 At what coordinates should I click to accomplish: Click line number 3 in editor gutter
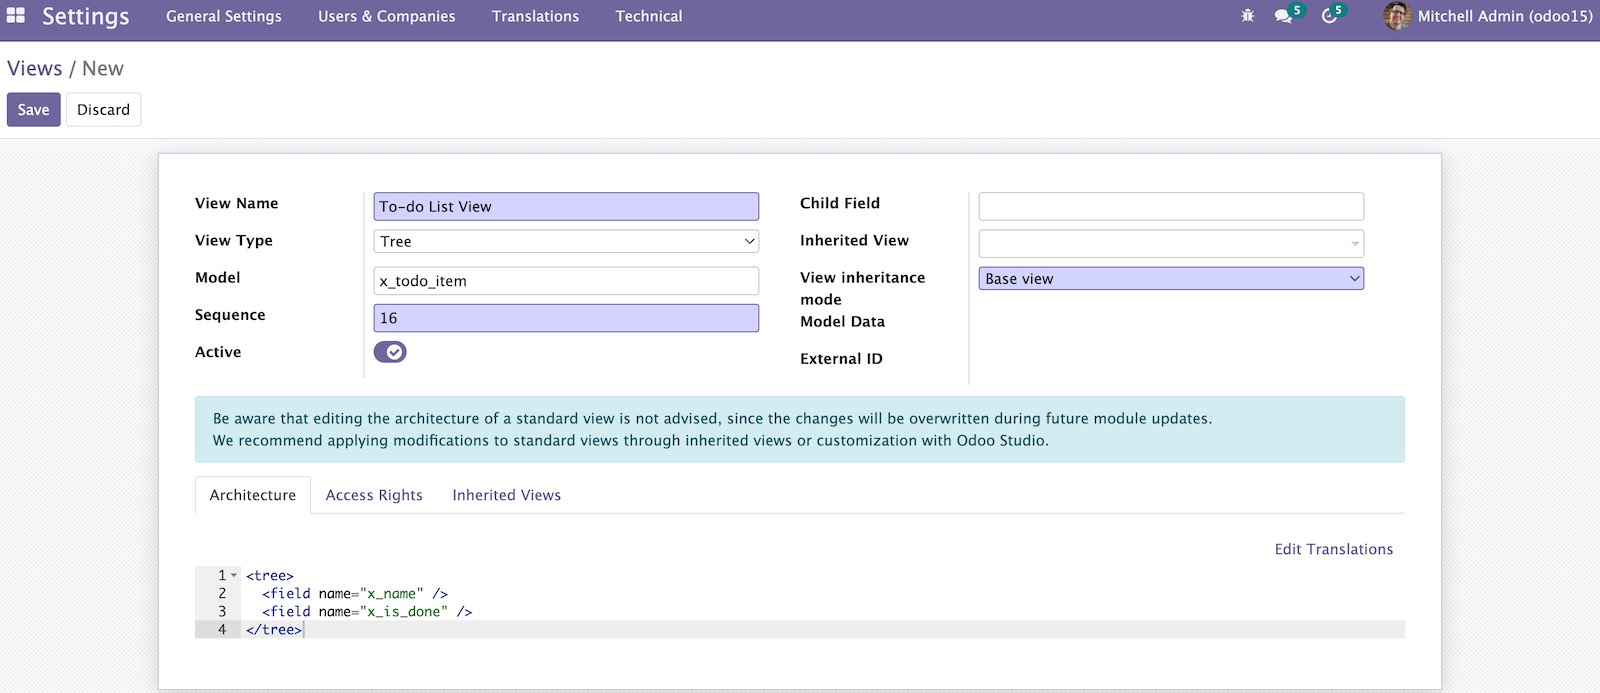[222, 611]
